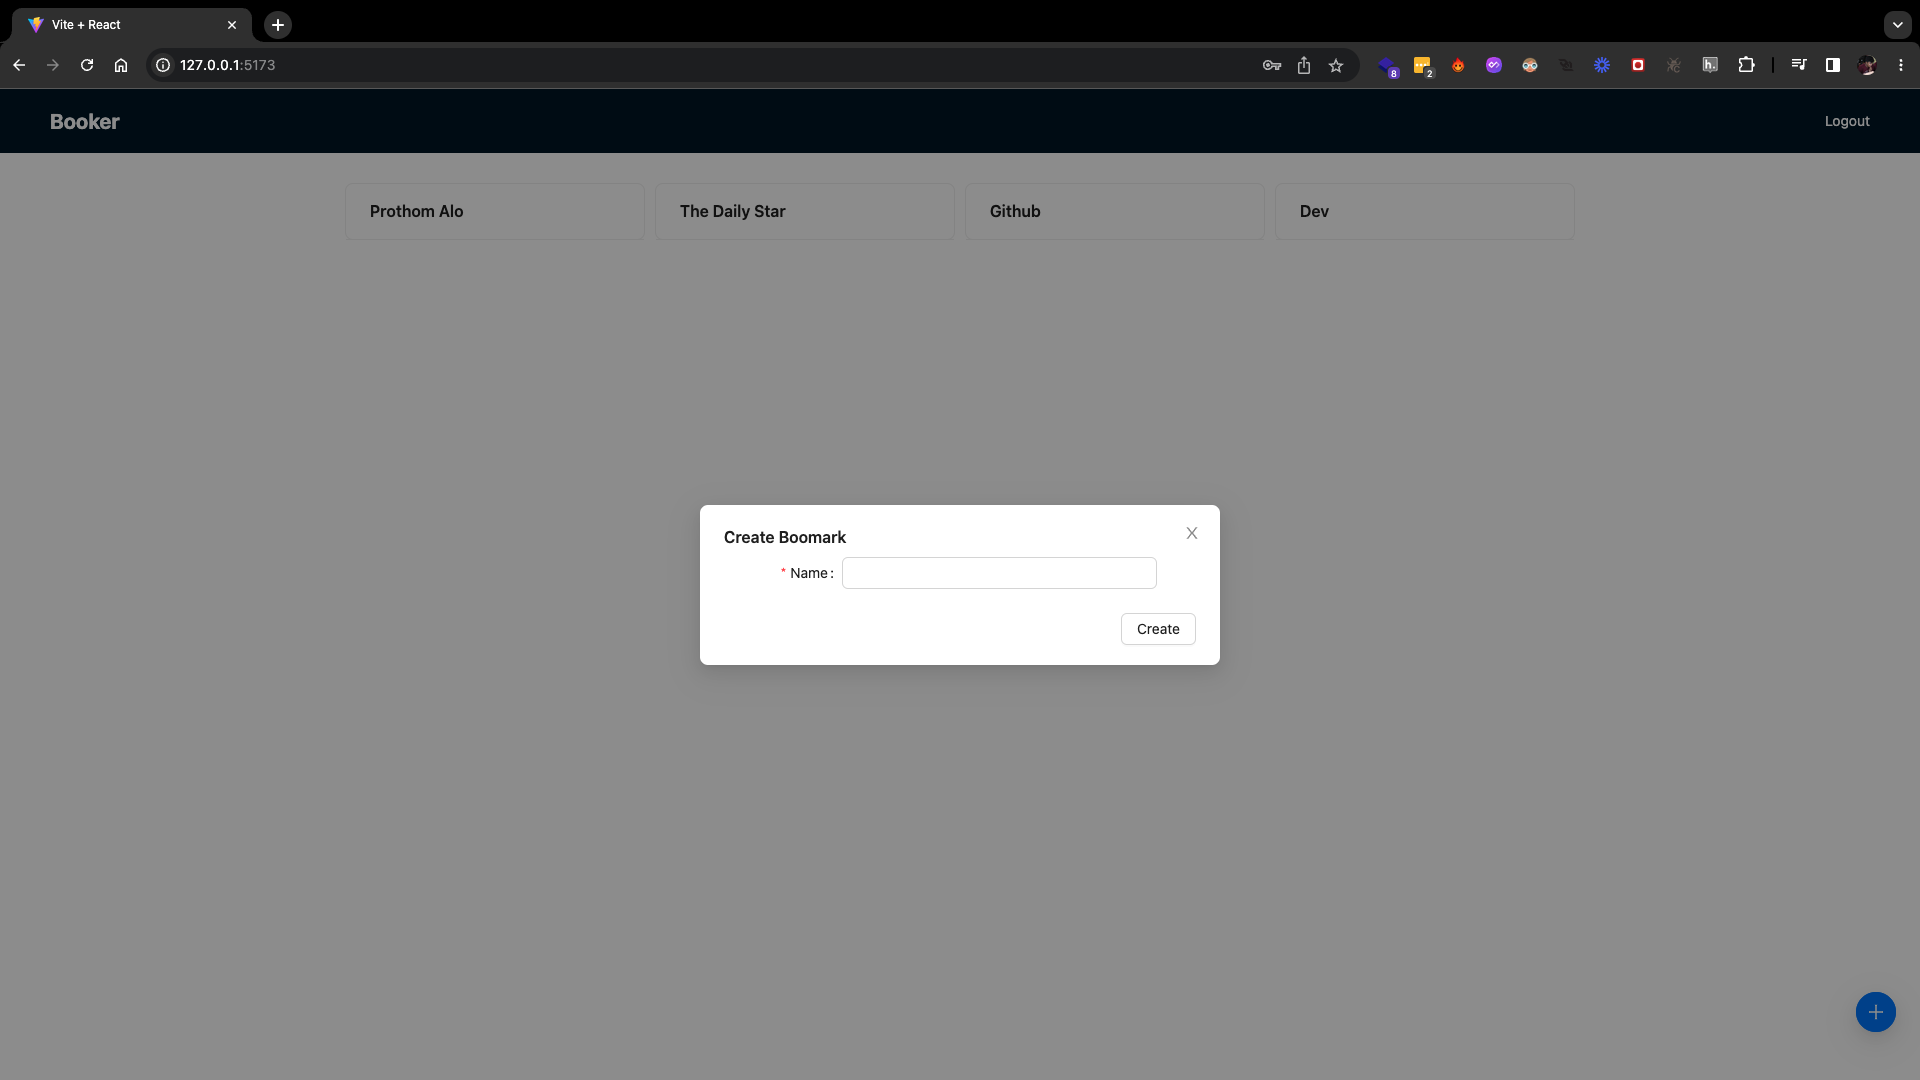Click the blue plus floating button
1920x1080 pixels.
click(x=1875, y=1012)
